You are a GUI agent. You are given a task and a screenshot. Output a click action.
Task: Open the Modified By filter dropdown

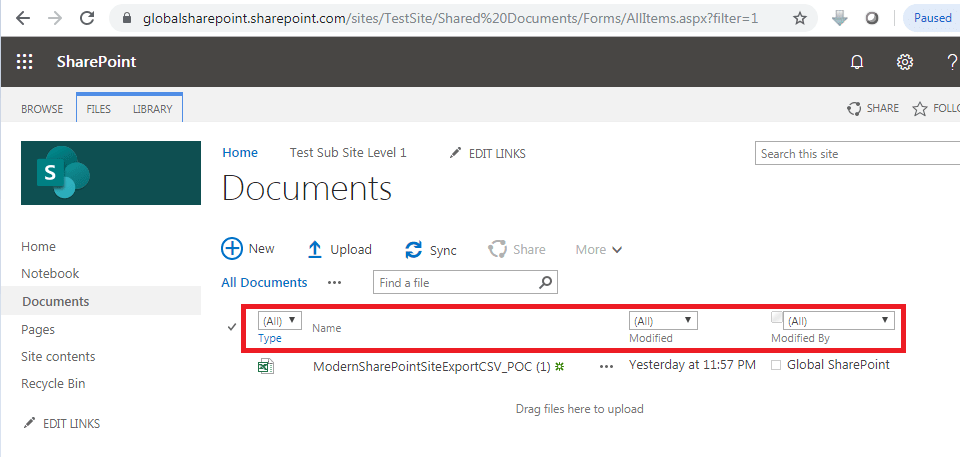838,320
